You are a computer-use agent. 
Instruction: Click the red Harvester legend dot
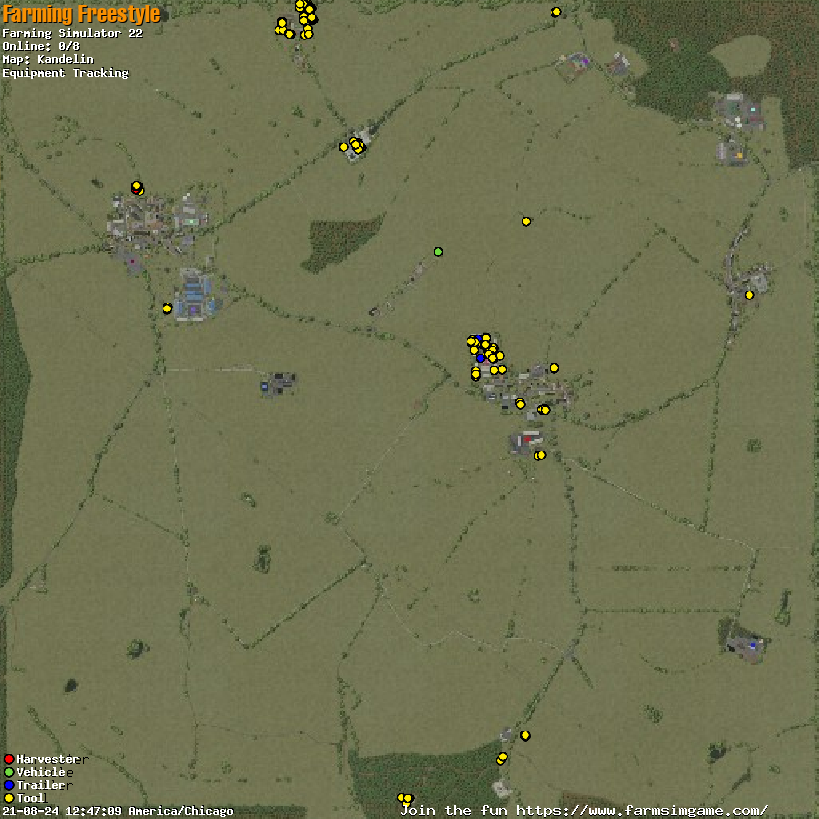(x=9, y=759)
